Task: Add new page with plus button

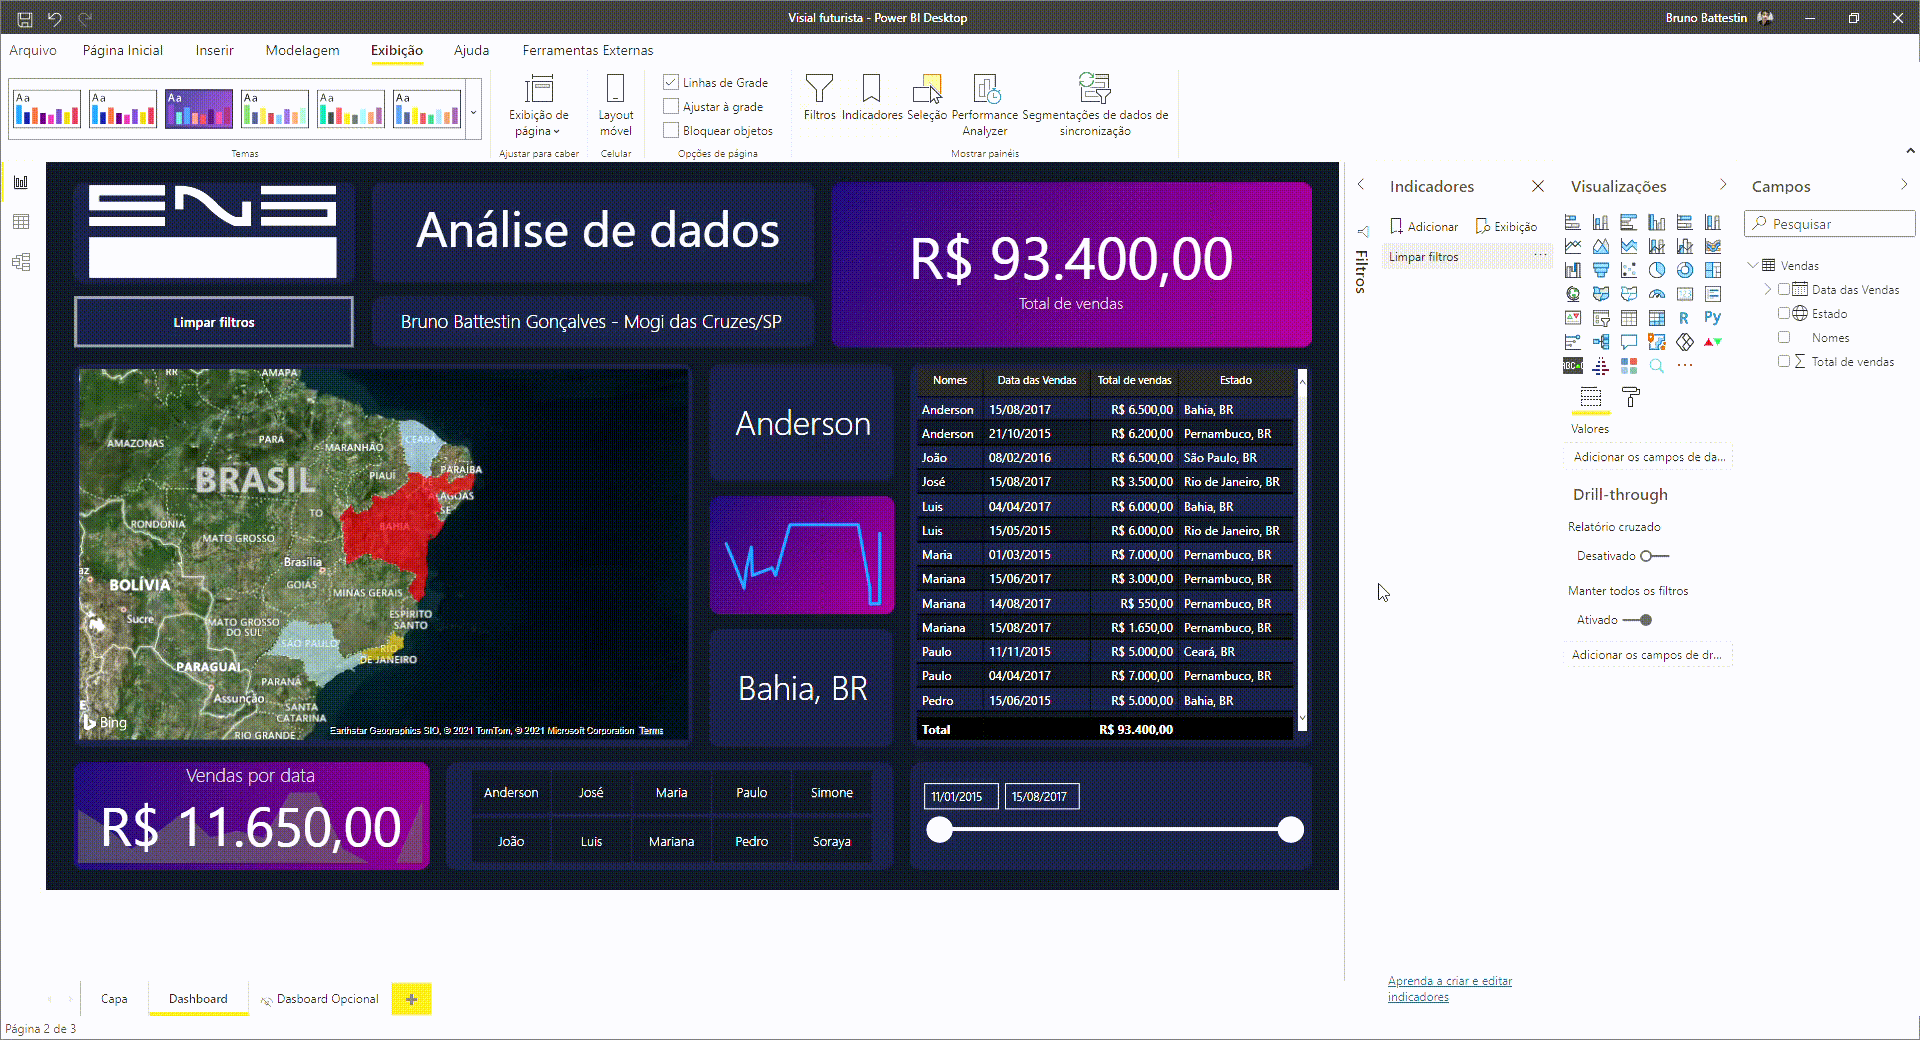Action: (x=411, y=999)
